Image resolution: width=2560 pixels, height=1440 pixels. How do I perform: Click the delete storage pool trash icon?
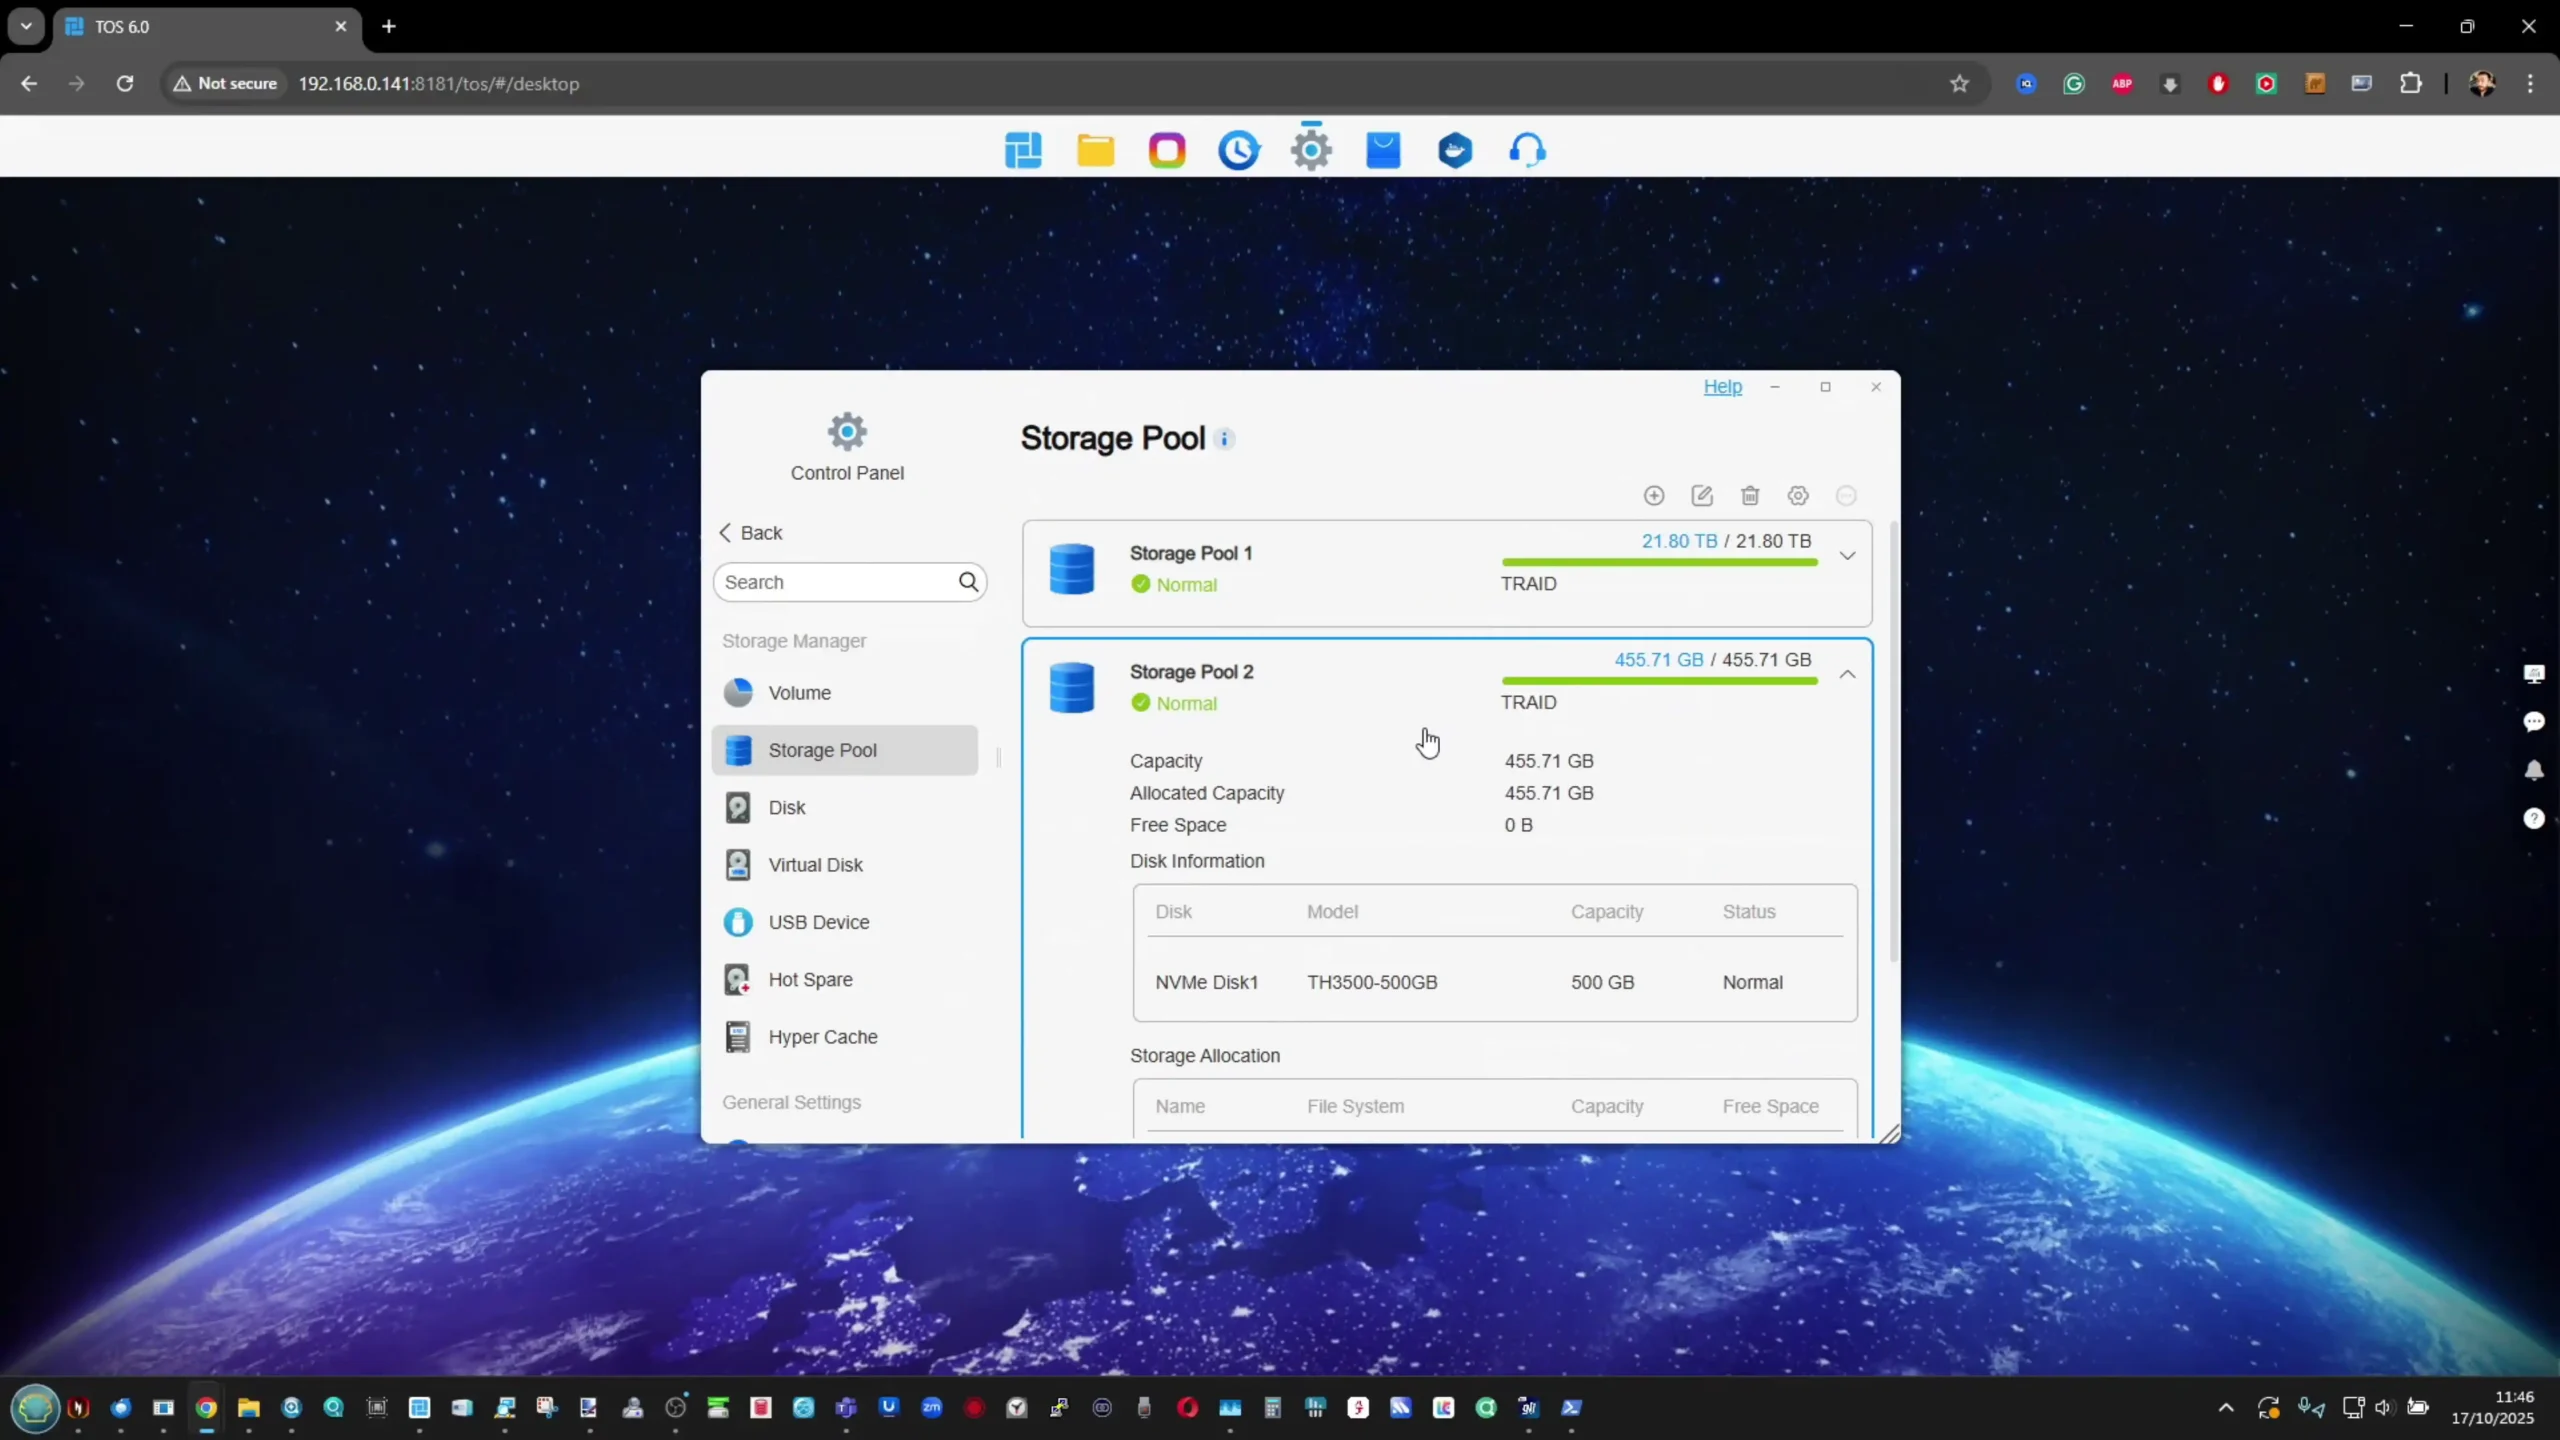pos(1750,496)
